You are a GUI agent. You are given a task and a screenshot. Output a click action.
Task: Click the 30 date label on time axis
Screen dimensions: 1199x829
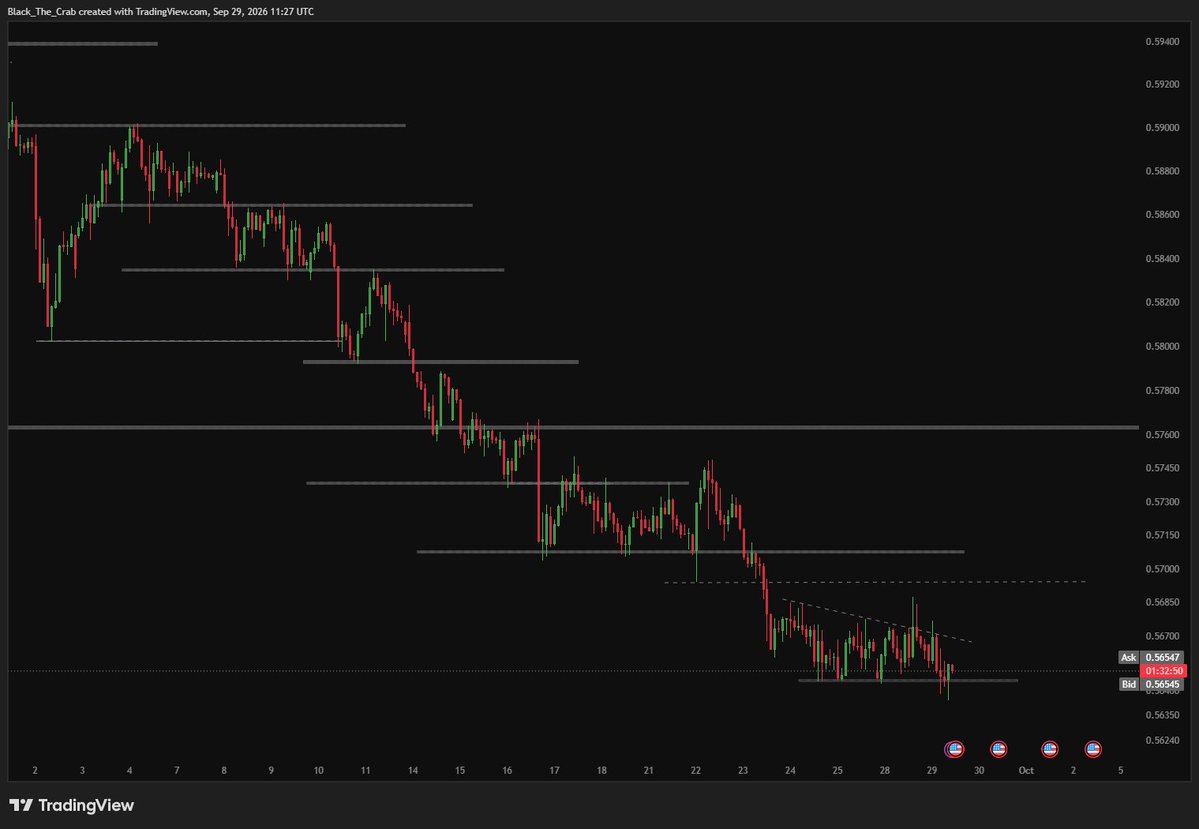979,771
